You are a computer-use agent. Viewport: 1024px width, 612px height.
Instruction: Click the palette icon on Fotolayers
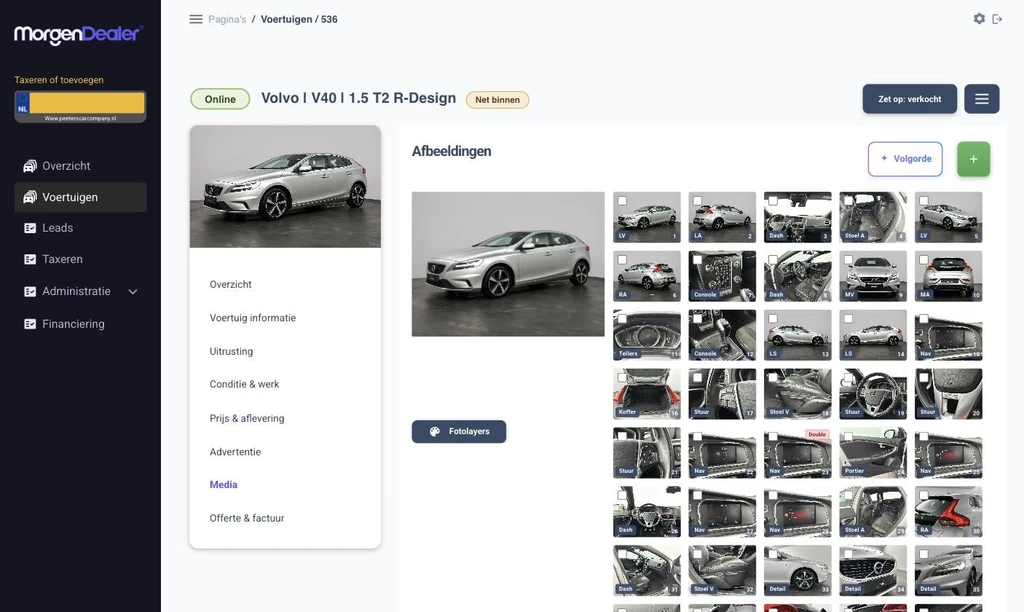[x=435, y=432]
